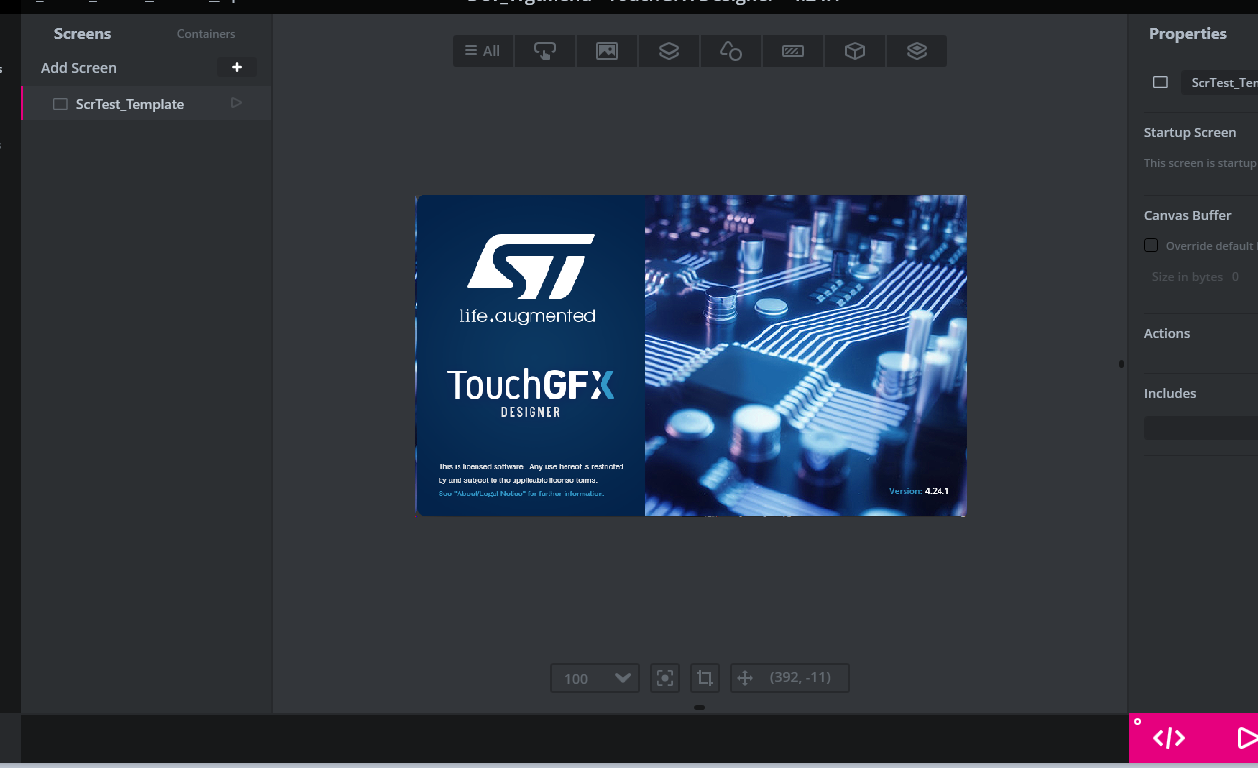Image resolution: width=1258 pixels, height=768 pixels.
Task: Open the zoom level dropdown
Action: tap(595, 678)
